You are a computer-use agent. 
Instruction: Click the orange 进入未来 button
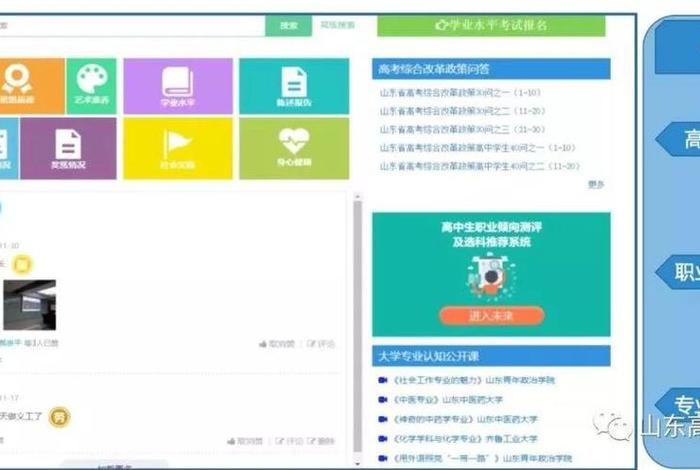point(491,316)
